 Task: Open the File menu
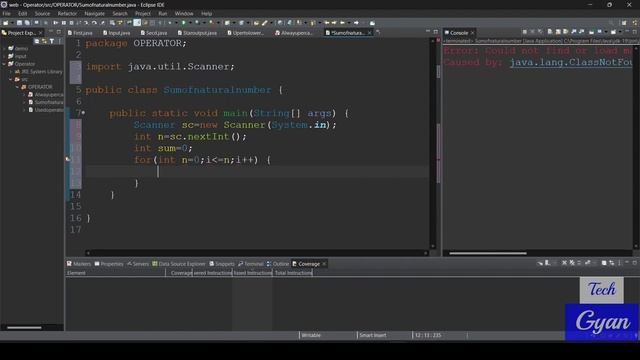[7, 13]
